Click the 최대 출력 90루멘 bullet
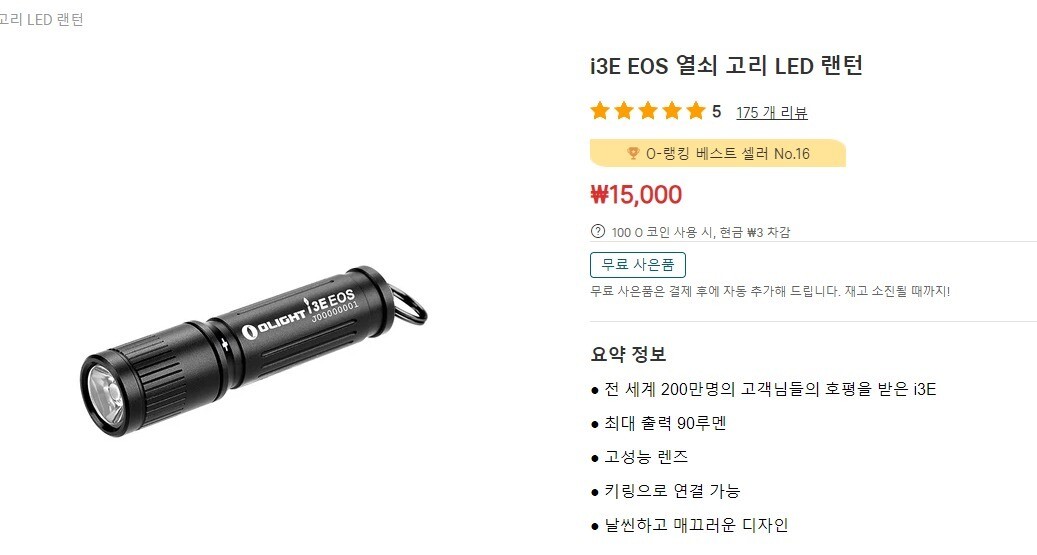 665,423
